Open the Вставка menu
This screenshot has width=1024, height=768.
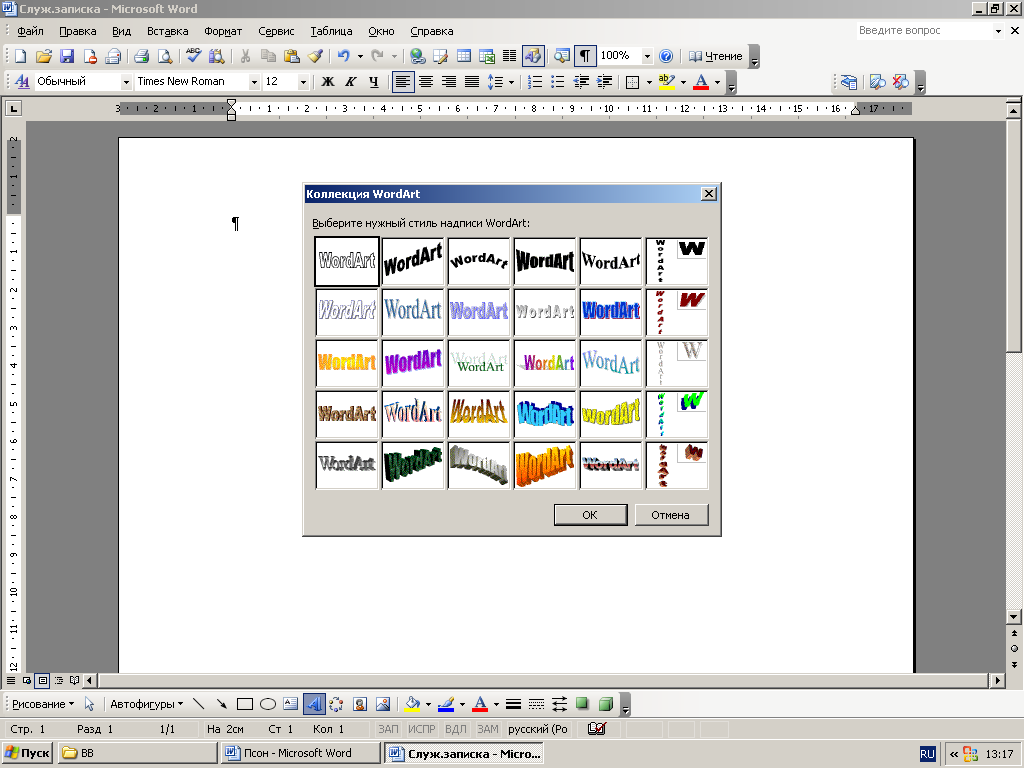coord(167,31)
